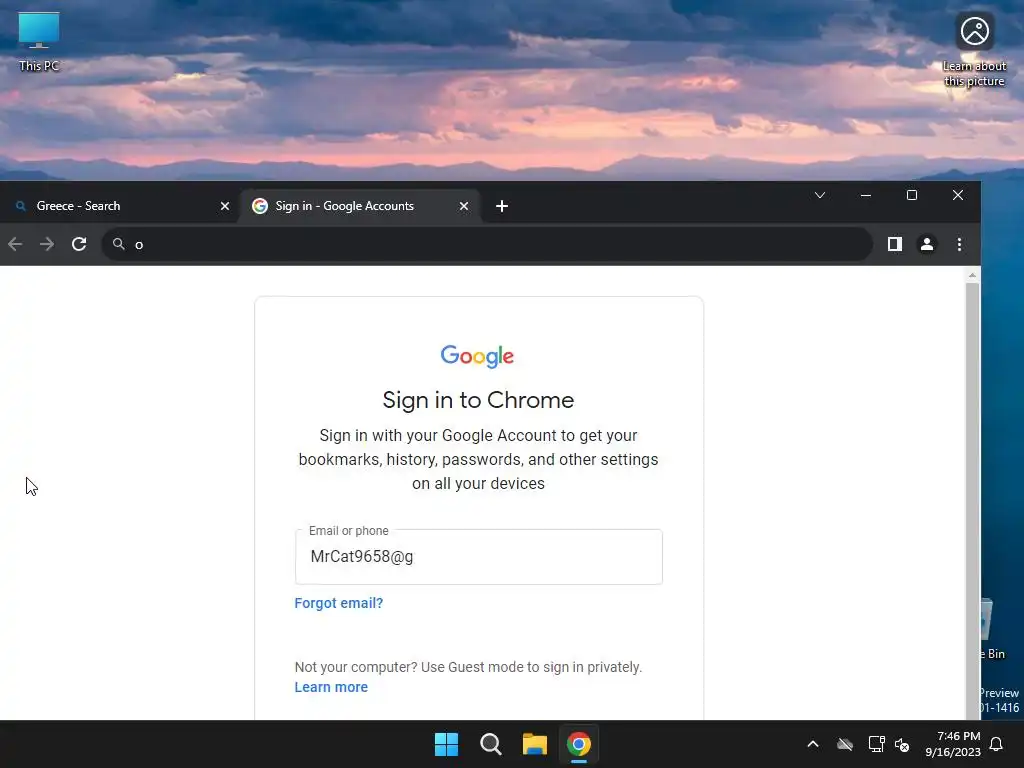This screenshot has height=768, width=1024.
Task: Click the Chrome taskbar icon
Action: pos(579,744)
